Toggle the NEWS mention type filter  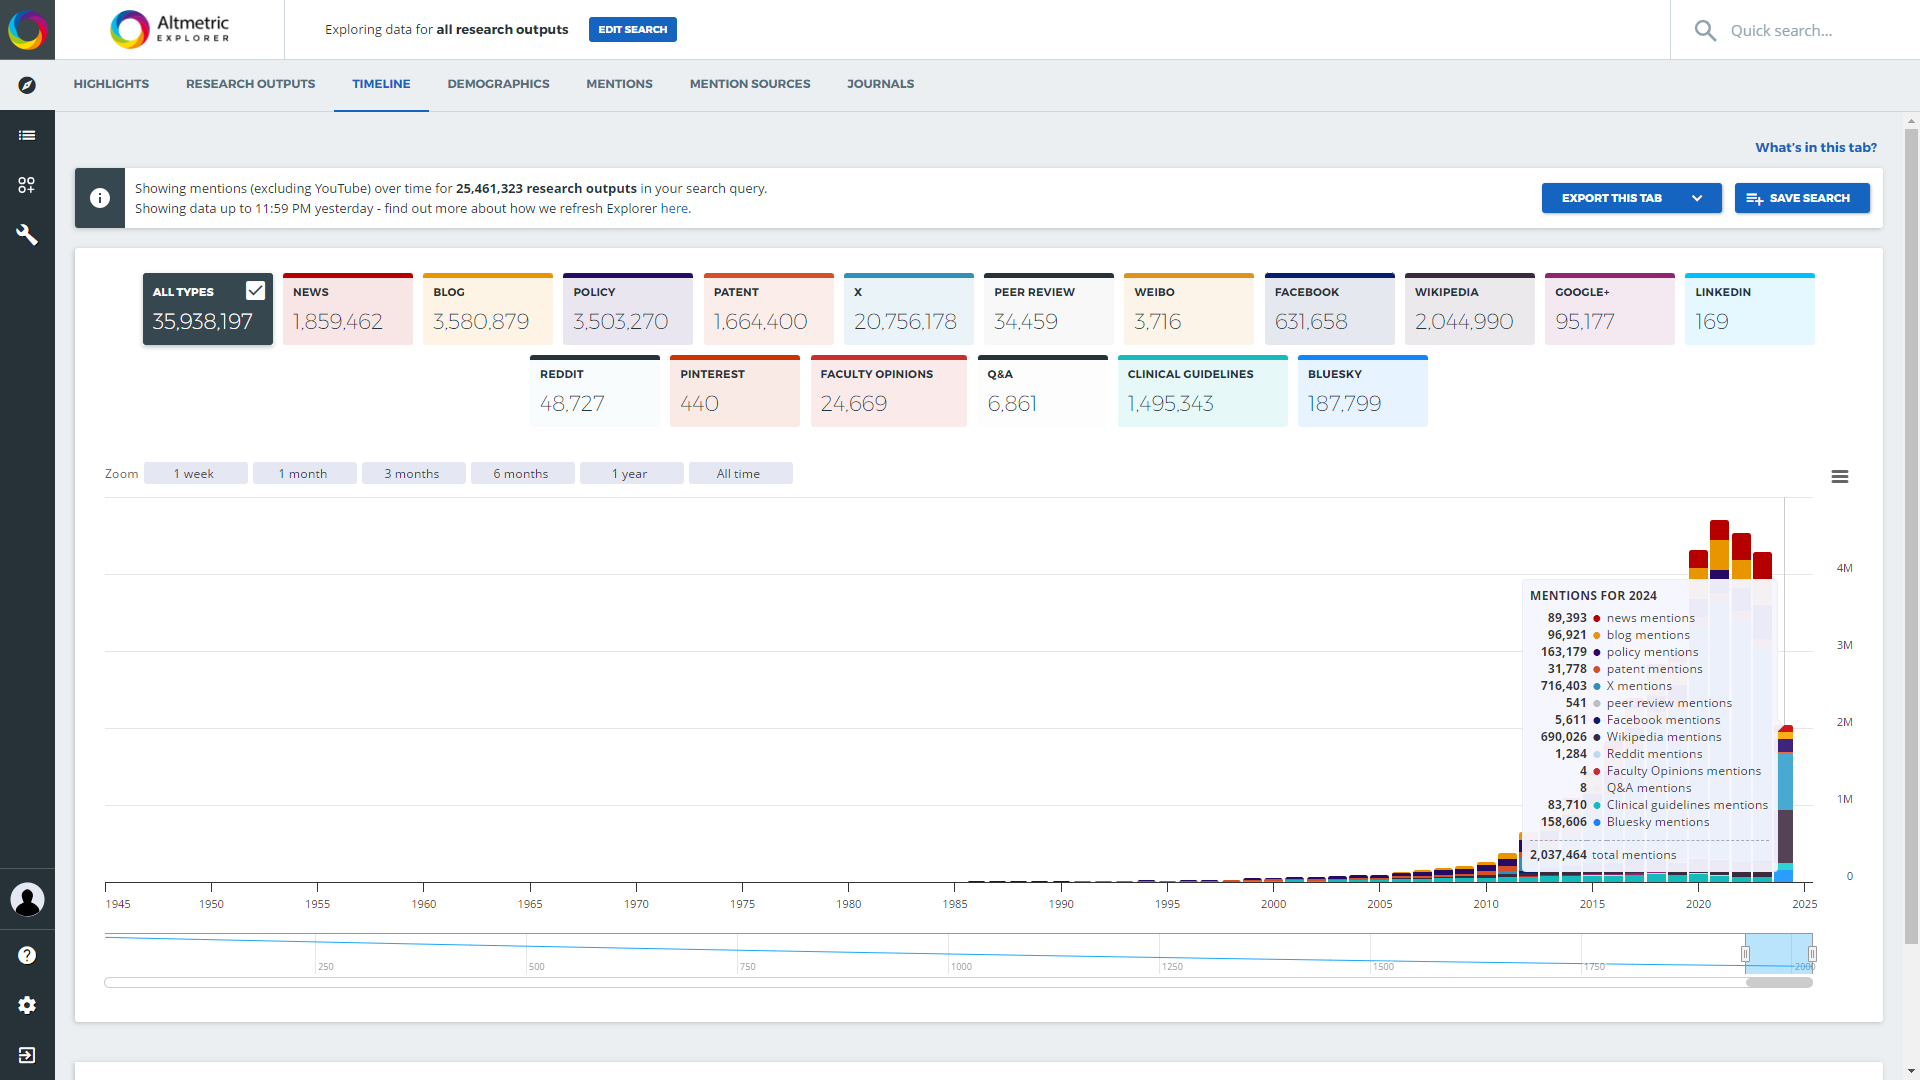(347, 308)
